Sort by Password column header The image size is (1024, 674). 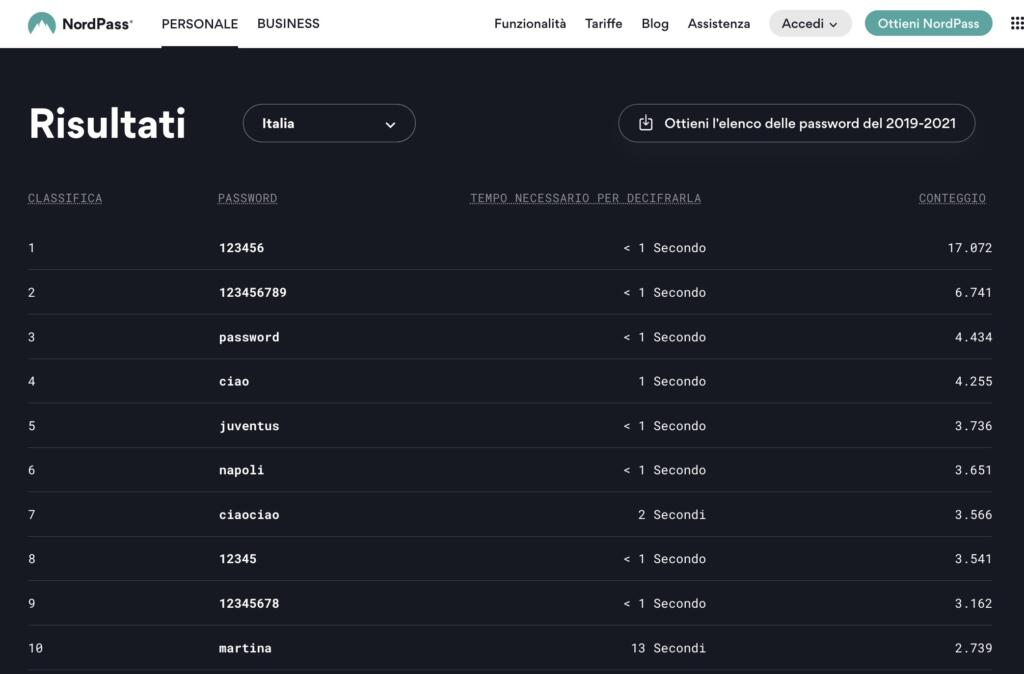coord(247,198)
